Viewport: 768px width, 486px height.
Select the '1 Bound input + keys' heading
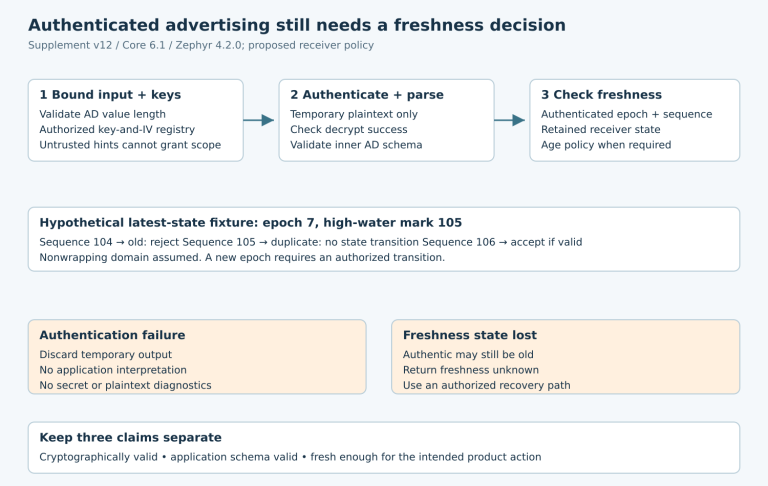110,95
